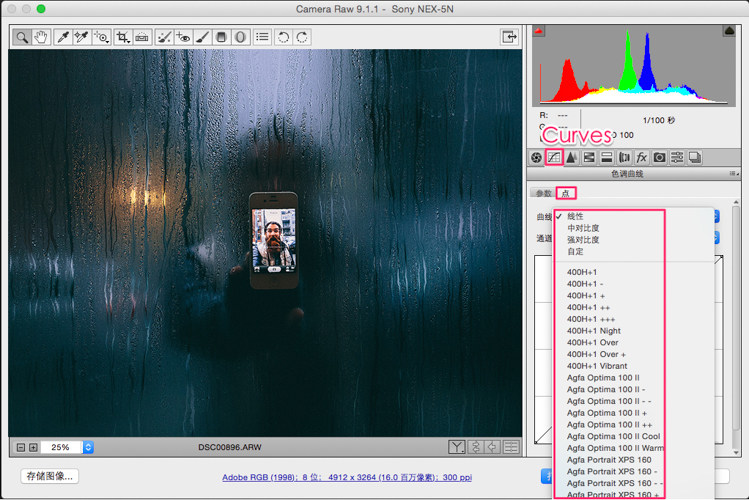Open the HSL / Grayscale panel icon
The height and width of the screenshot is (500, 749).
(589, 158)
